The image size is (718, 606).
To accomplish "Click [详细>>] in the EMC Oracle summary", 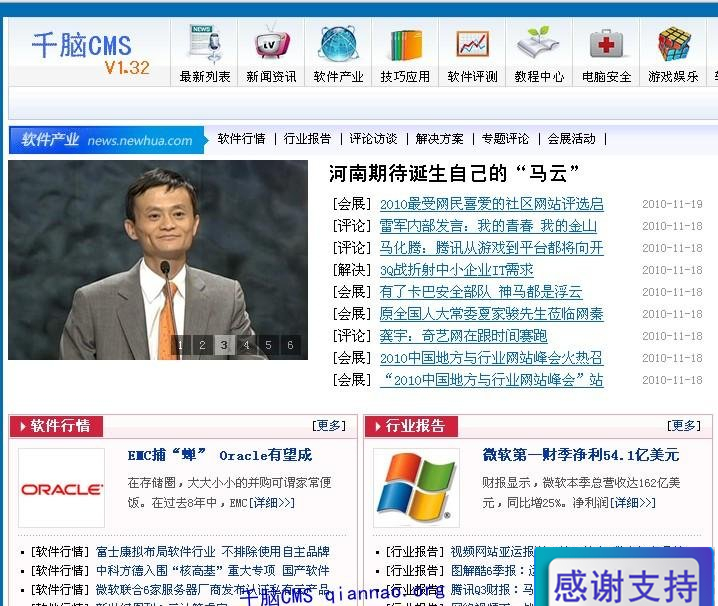I will 272,503.
